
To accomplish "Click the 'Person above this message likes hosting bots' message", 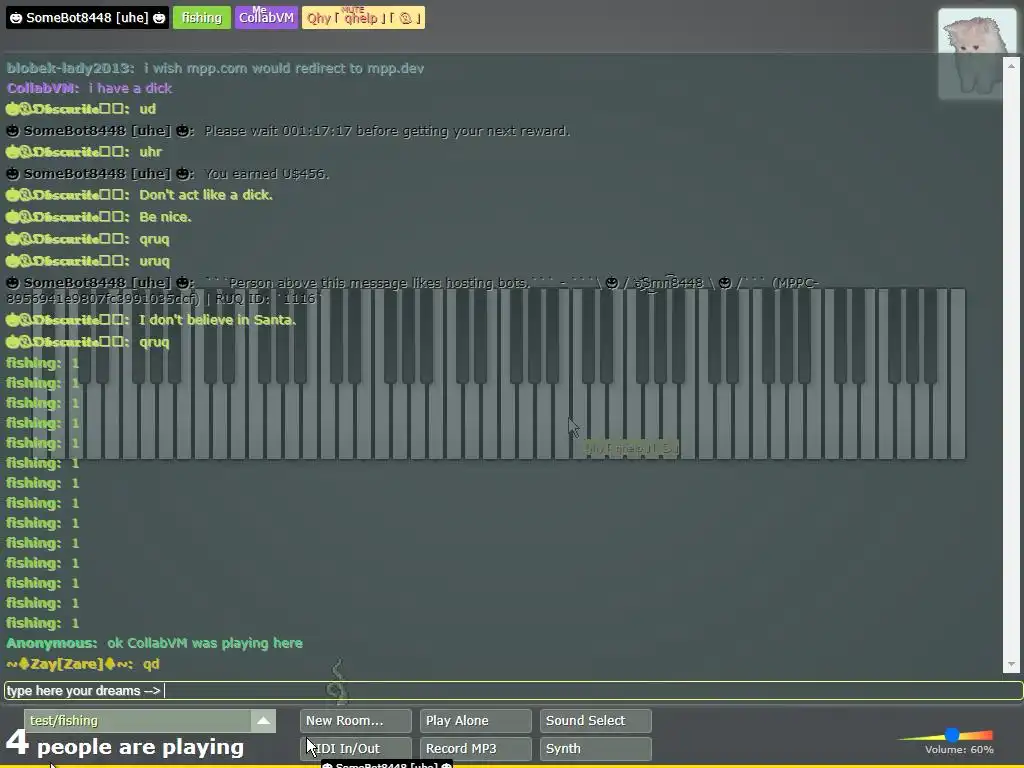I will pos(412,291).
